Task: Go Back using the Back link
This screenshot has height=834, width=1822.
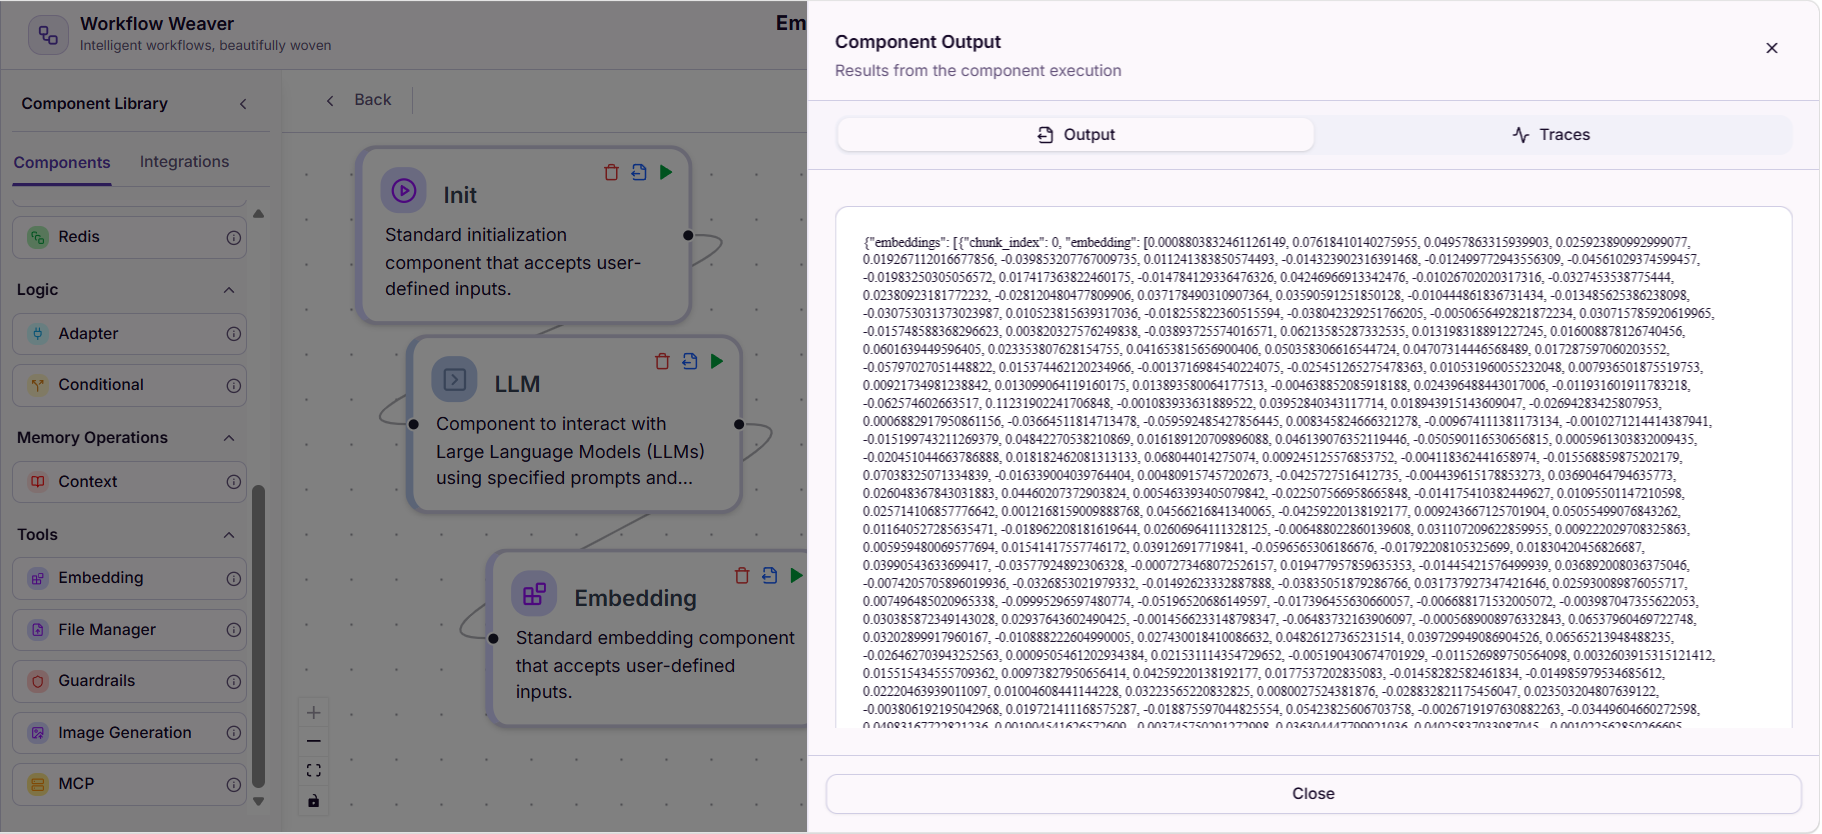Action: coord(359,100)
